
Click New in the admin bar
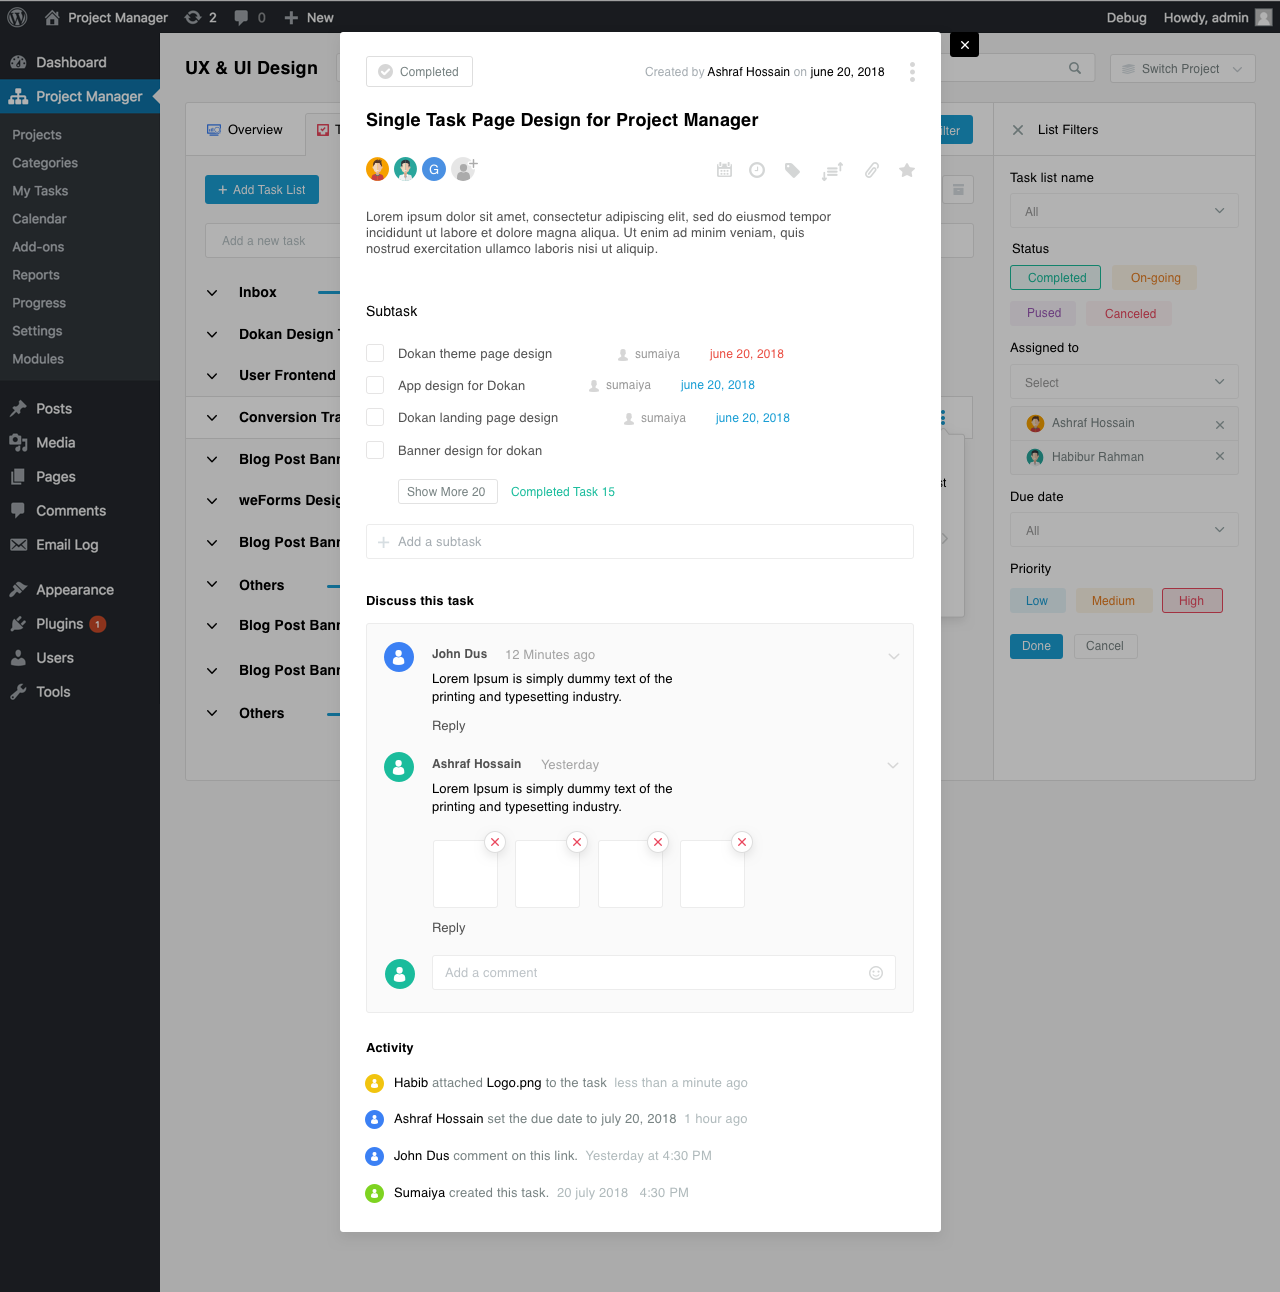coord(309,17)
